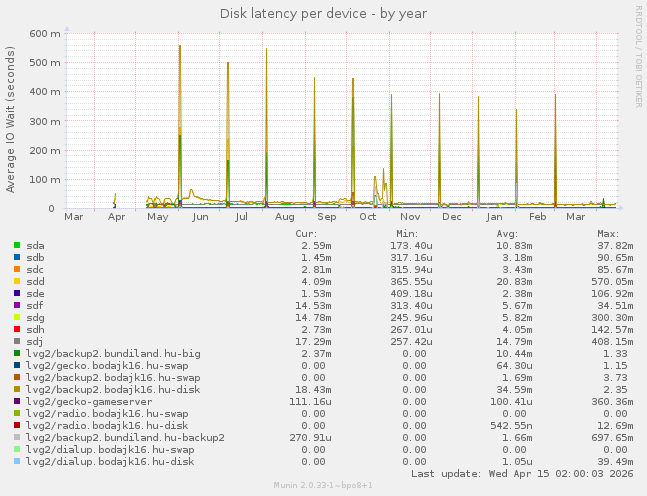This screenshot has width=647, height=496.
Task: Click the 'lvg2/gecko.bodajk16.hu-swap' legend label
Action: [107, 366]
